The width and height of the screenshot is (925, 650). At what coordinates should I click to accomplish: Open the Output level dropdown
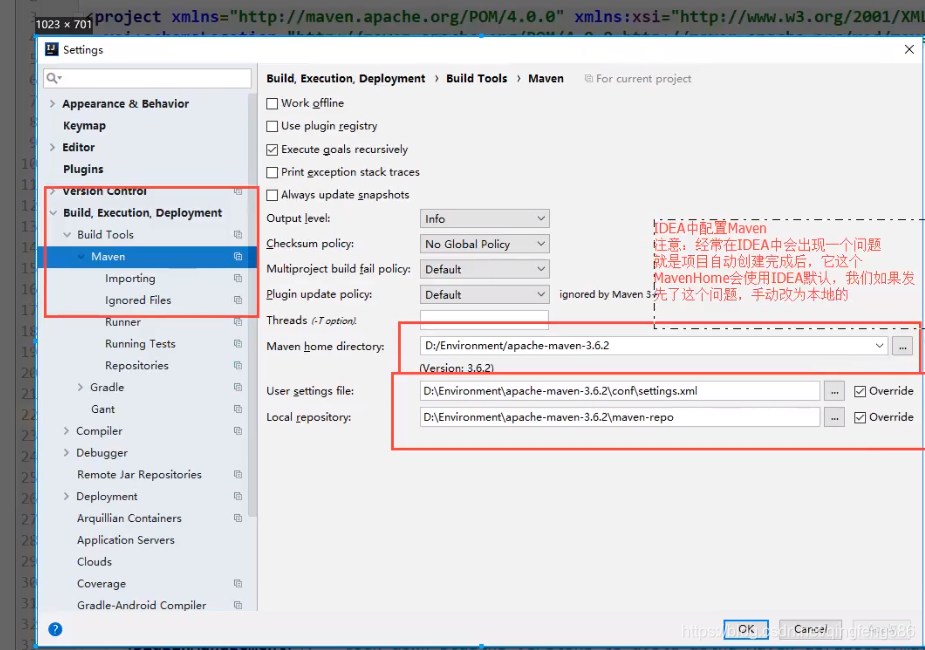point(484,219)
